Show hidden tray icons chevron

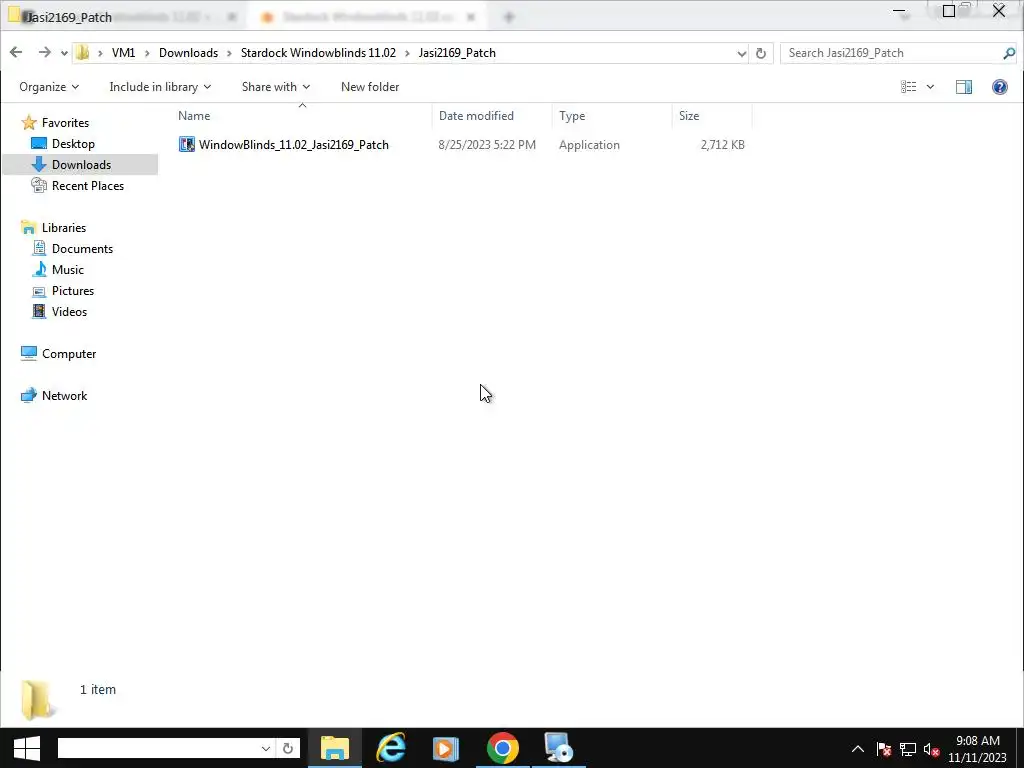point(857,749)
